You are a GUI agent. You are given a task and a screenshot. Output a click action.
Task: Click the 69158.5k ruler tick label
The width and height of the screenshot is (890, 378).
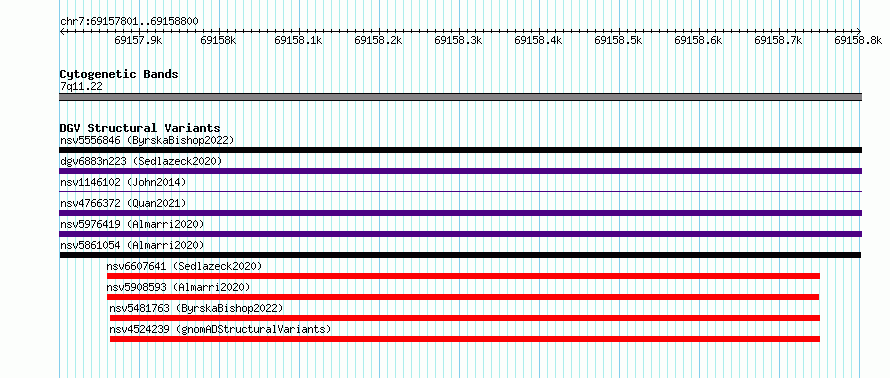point(619,40)
